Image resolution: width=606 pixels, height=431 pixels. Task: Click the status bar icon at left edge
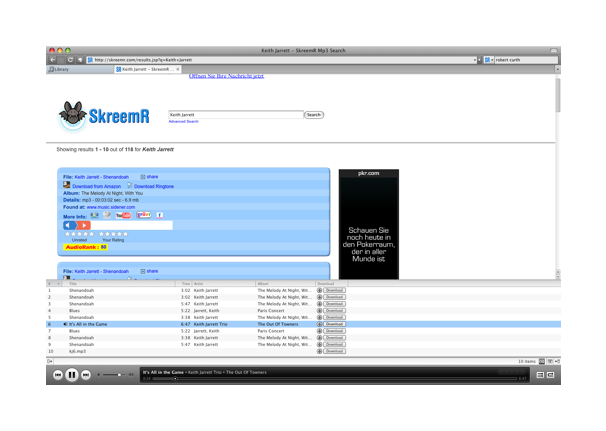tap(49, 361)
